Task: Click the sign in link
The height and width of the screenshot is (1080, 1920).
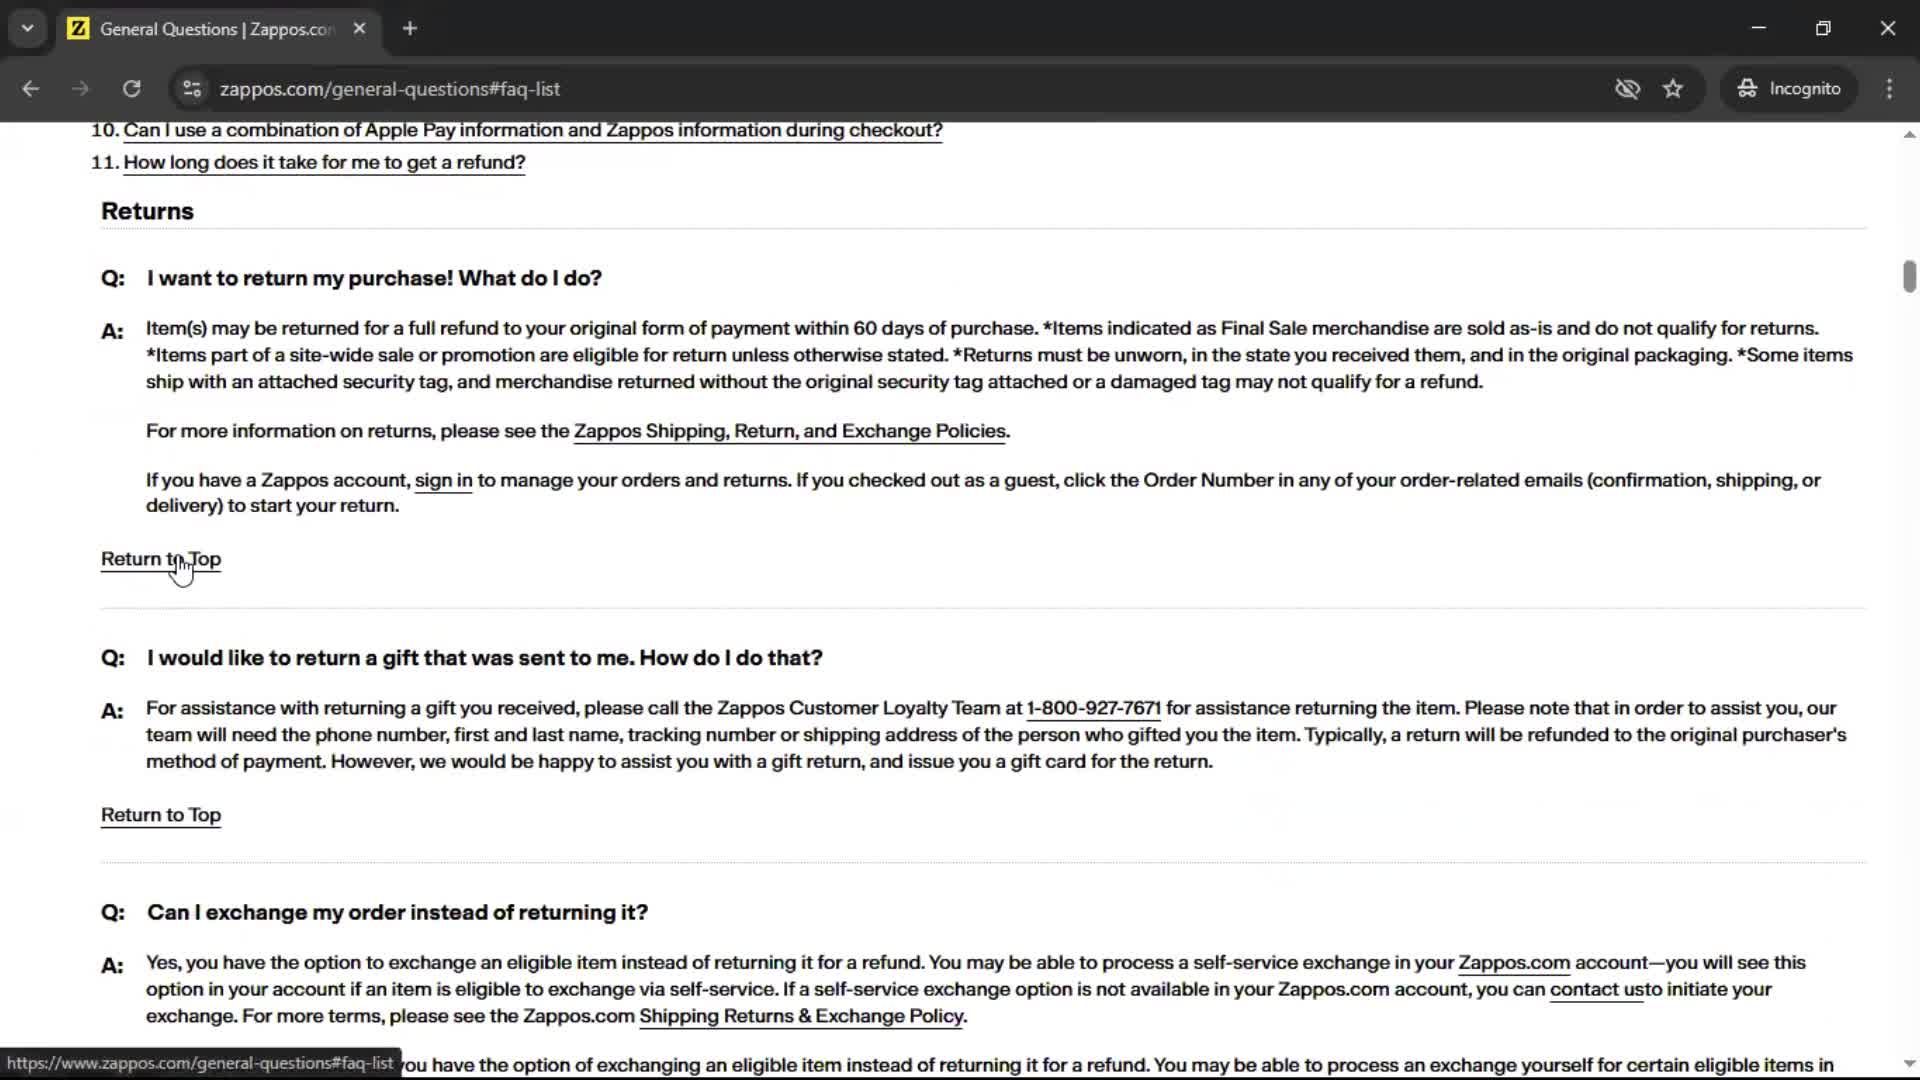Action: [443, 480]
